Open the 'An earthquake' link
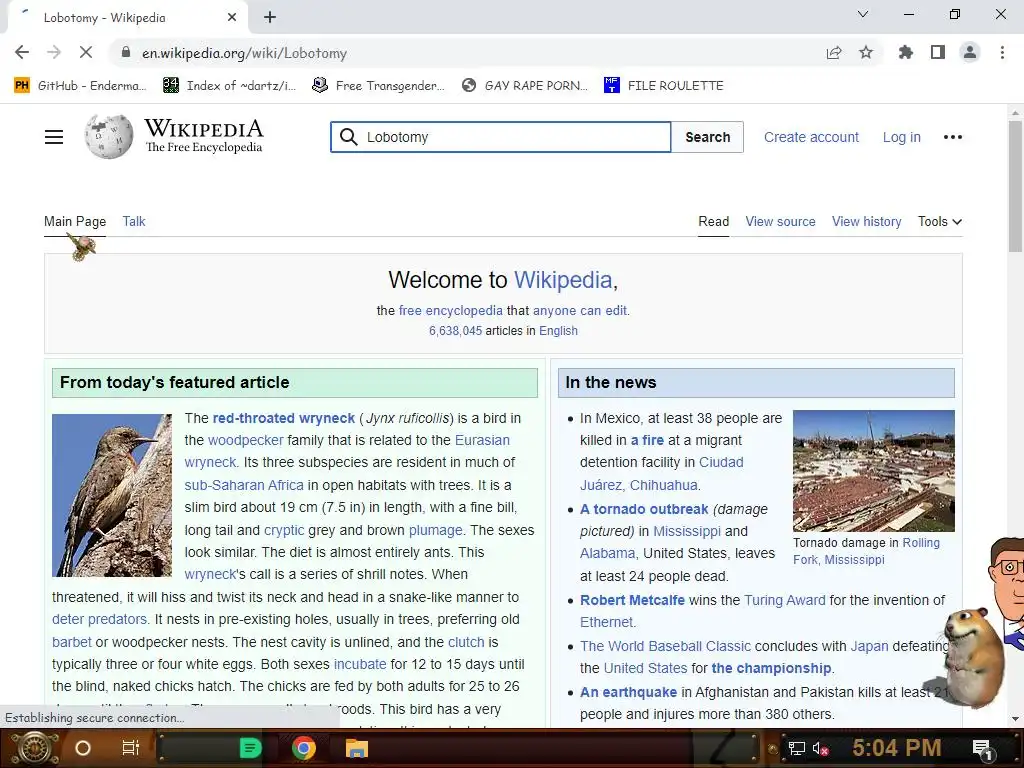Screen dimensions: 1024x768 click(x=628, y=692)
